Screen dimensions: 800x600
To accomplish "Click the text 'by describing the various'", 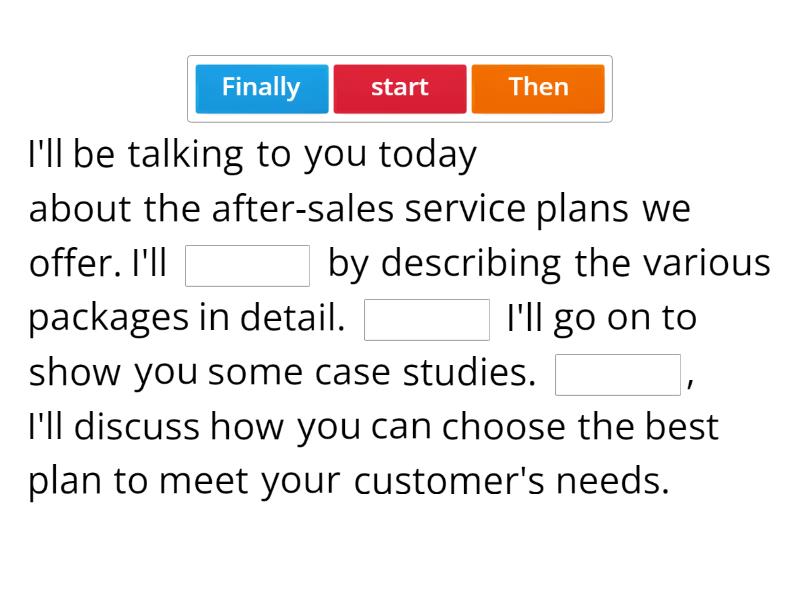I will pos(549,263).
